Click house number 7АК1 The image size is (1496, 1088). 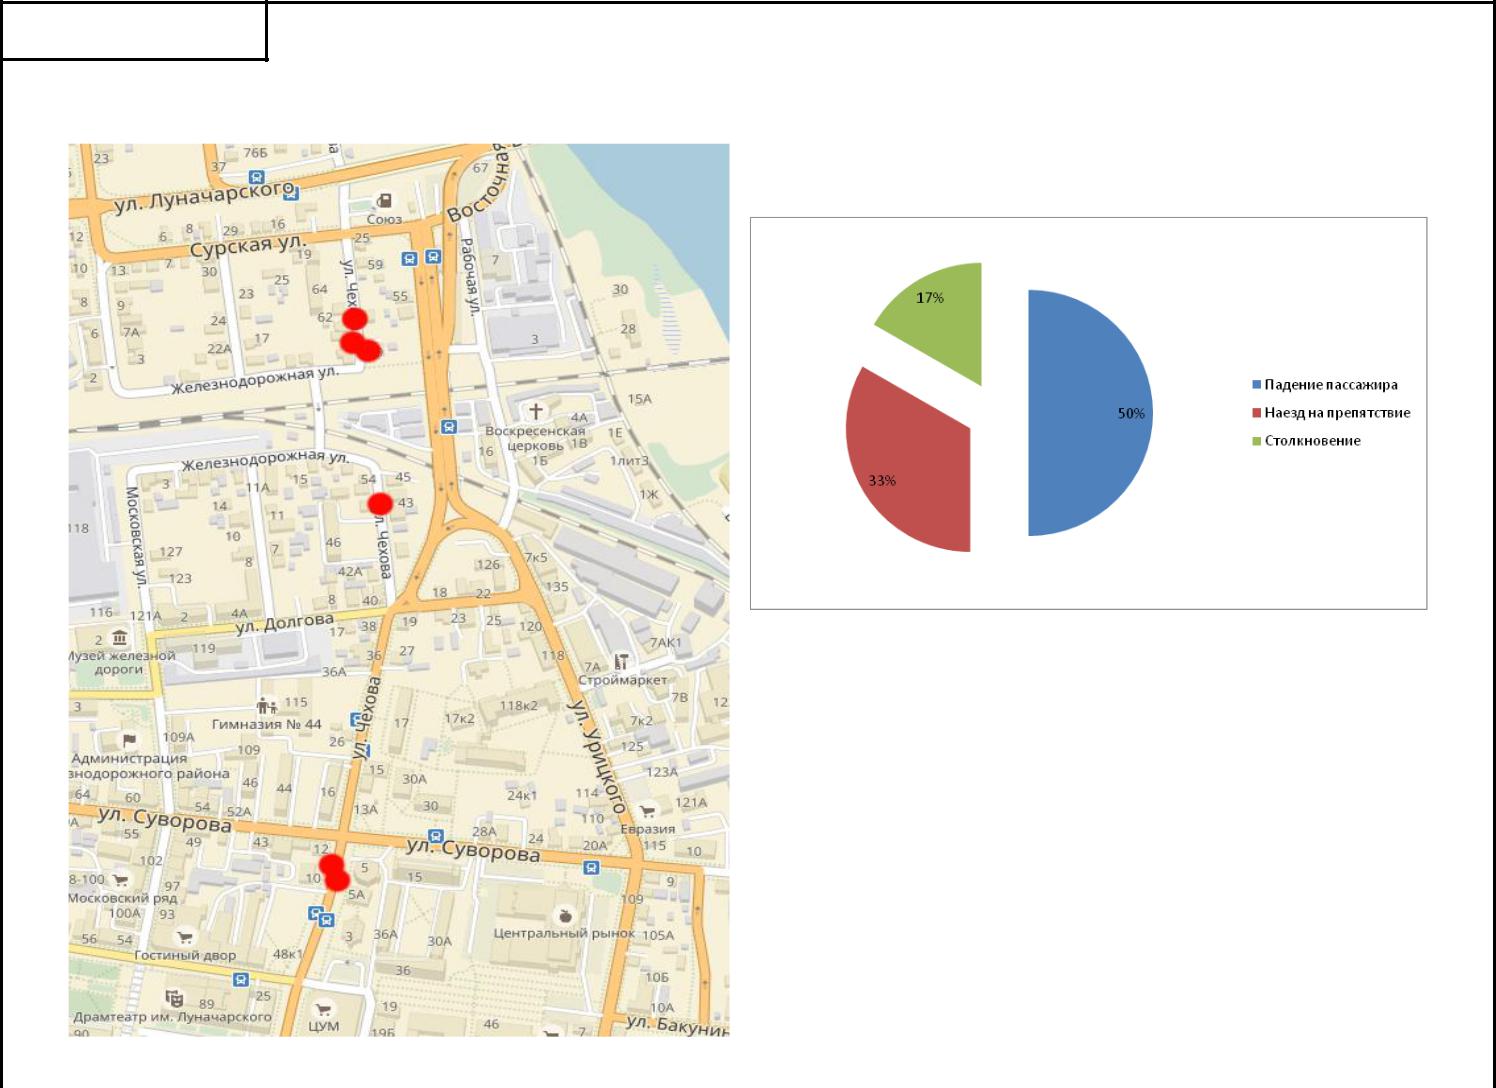665,642
